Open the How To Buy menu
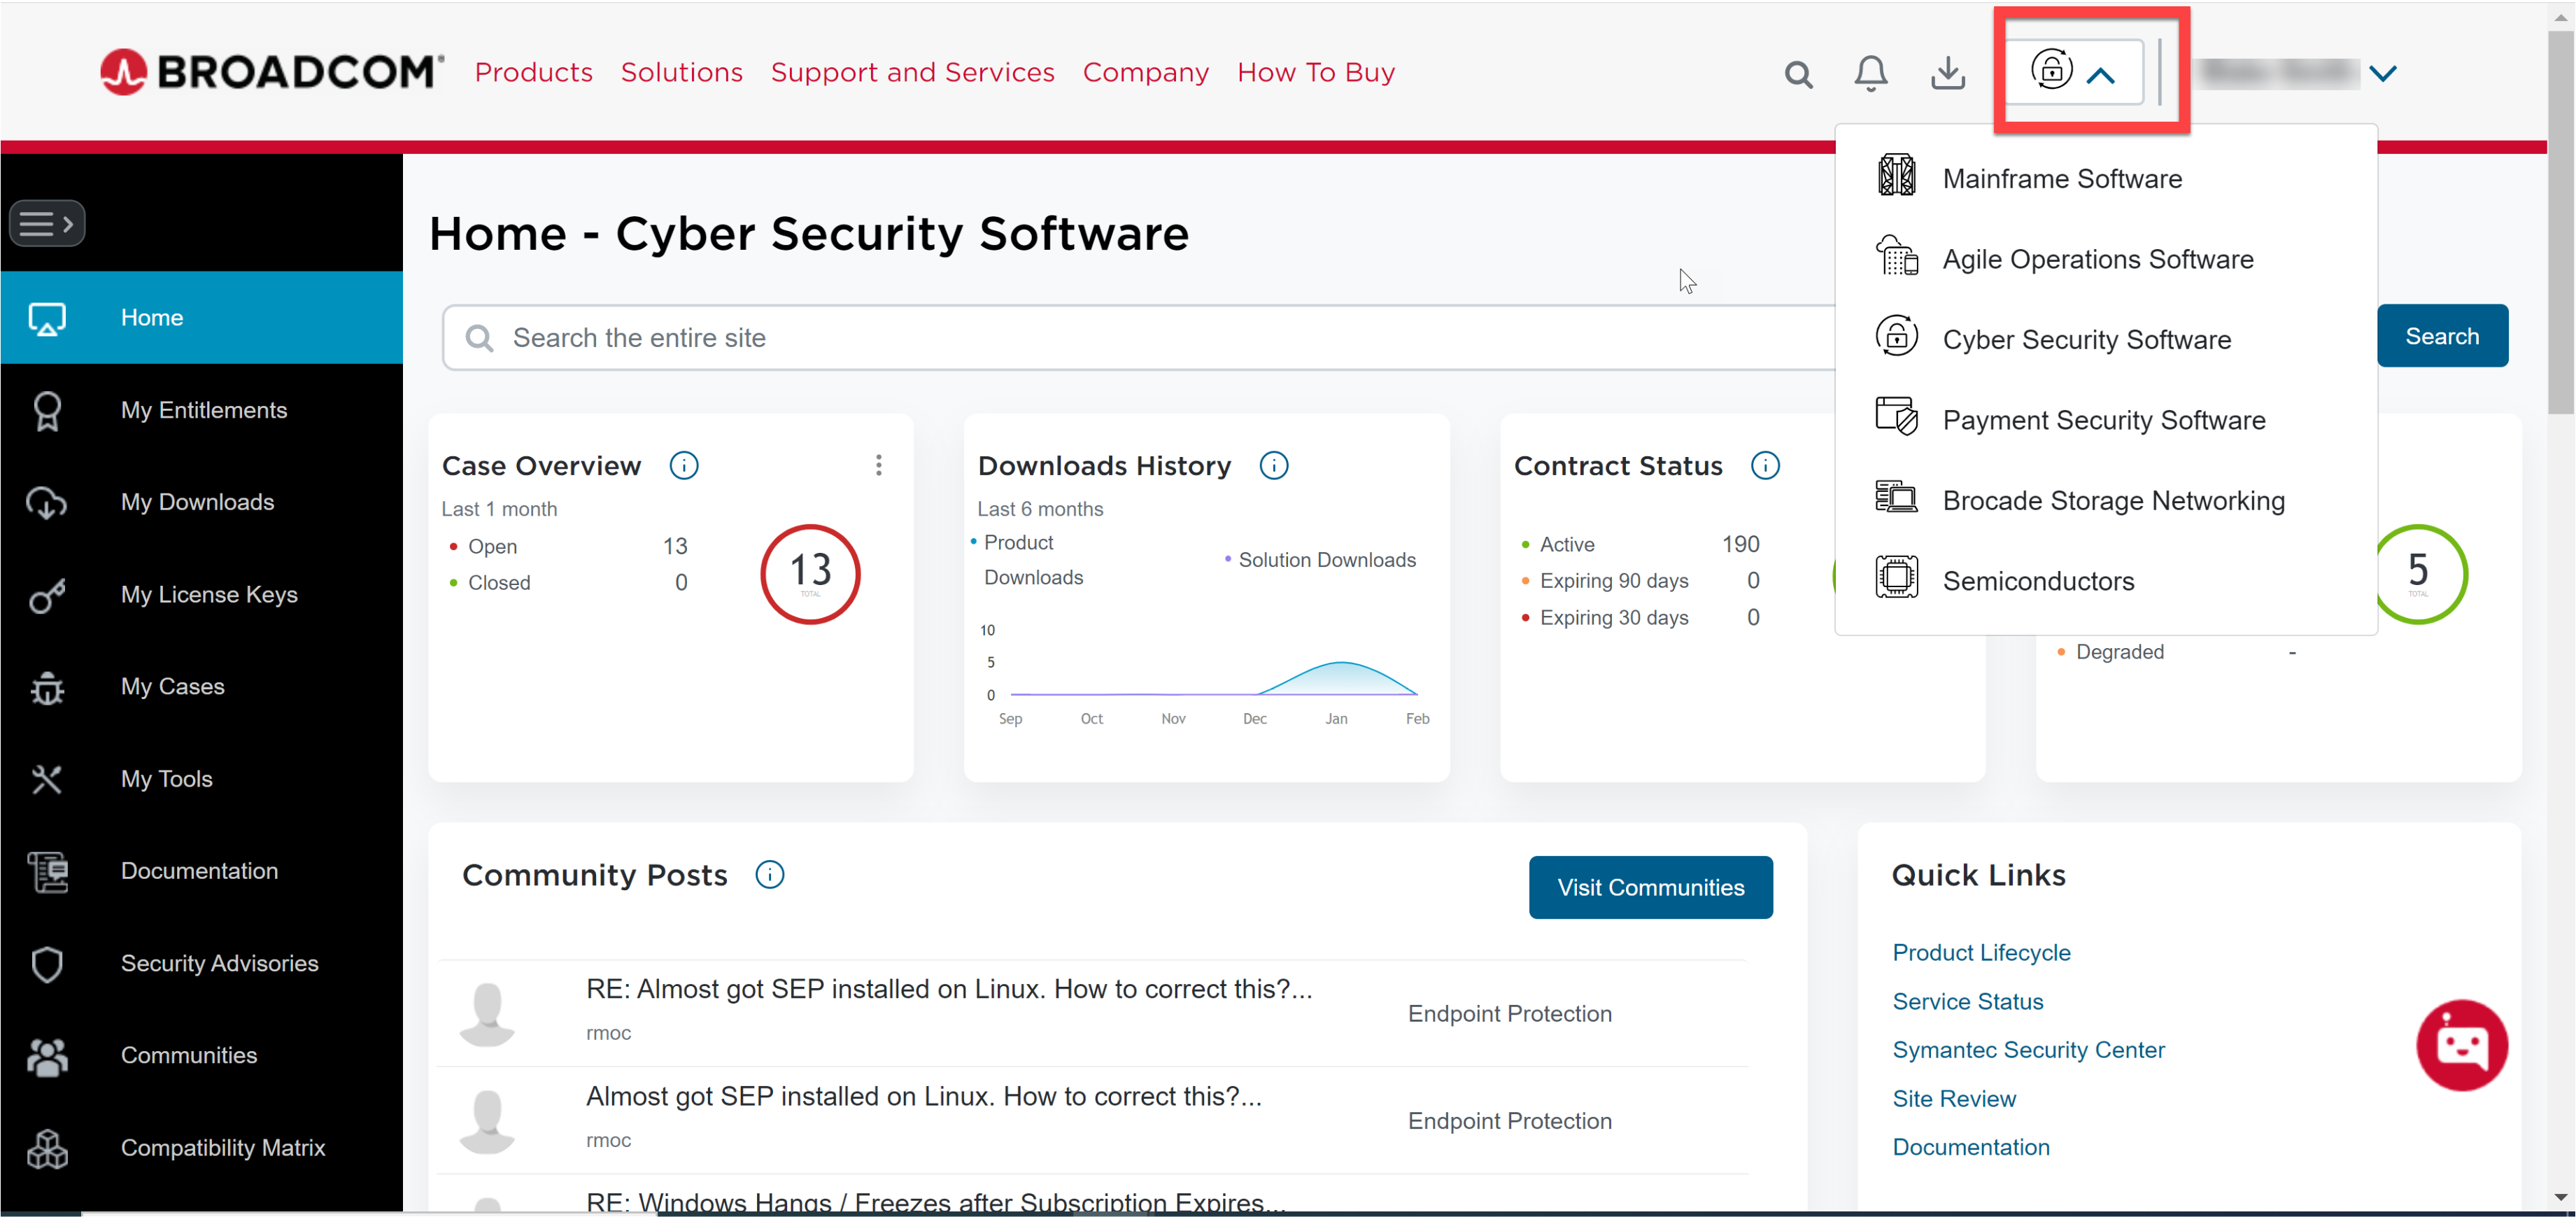 coord(1316,73)
